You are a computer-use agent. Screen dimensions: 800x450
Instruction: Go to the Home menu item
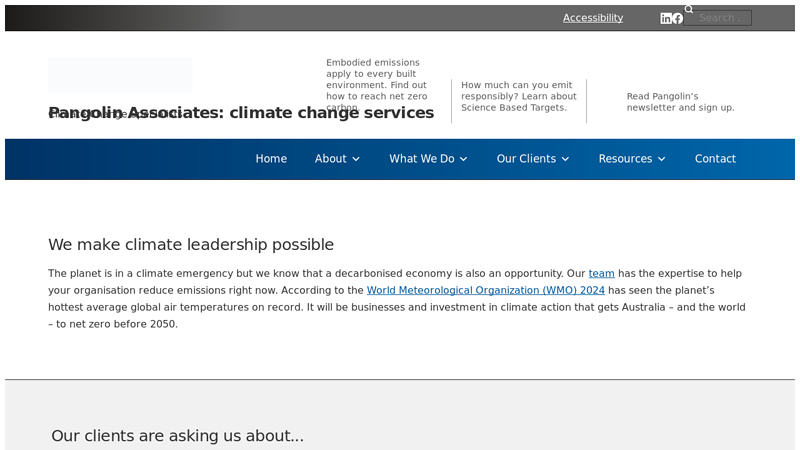pos(271,159)
